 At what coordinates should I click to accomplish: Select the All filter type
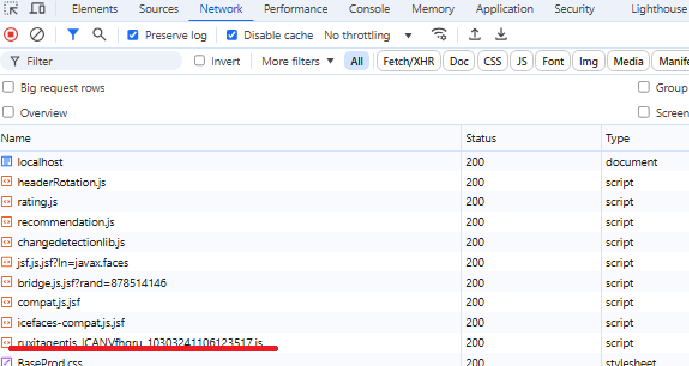(356, 61)
